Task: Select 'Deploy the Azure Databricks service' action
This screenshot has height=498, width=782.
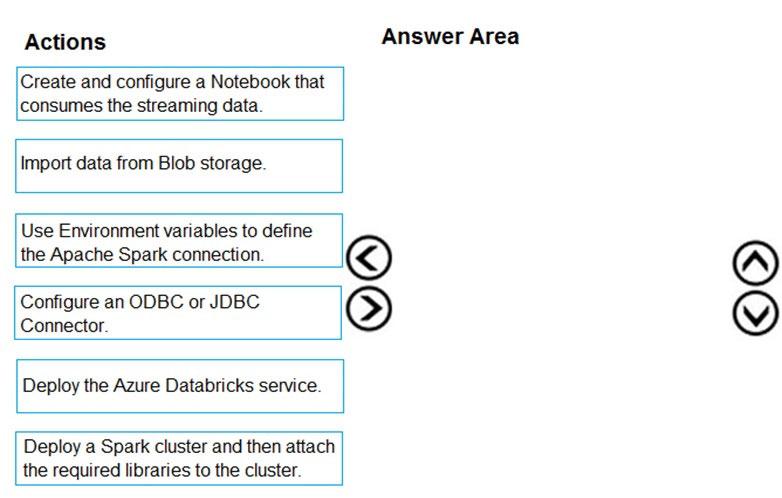Action: [x=180, y=386]
